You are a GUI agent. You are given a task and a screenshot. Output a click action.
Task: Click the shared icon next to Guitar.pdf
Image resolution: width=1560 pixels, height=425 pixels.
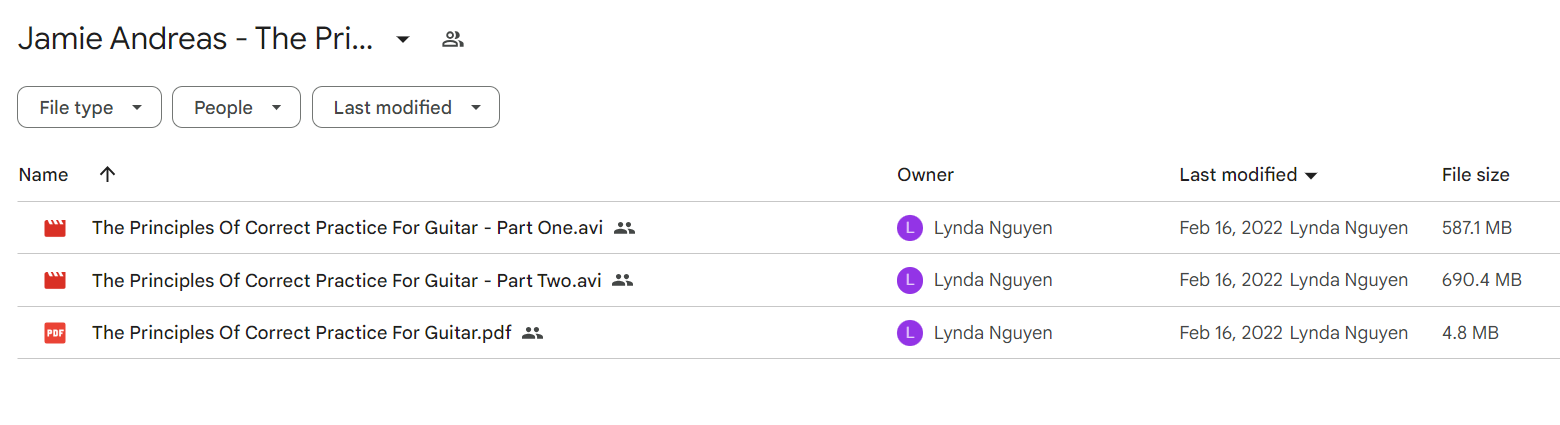(533, 333)
